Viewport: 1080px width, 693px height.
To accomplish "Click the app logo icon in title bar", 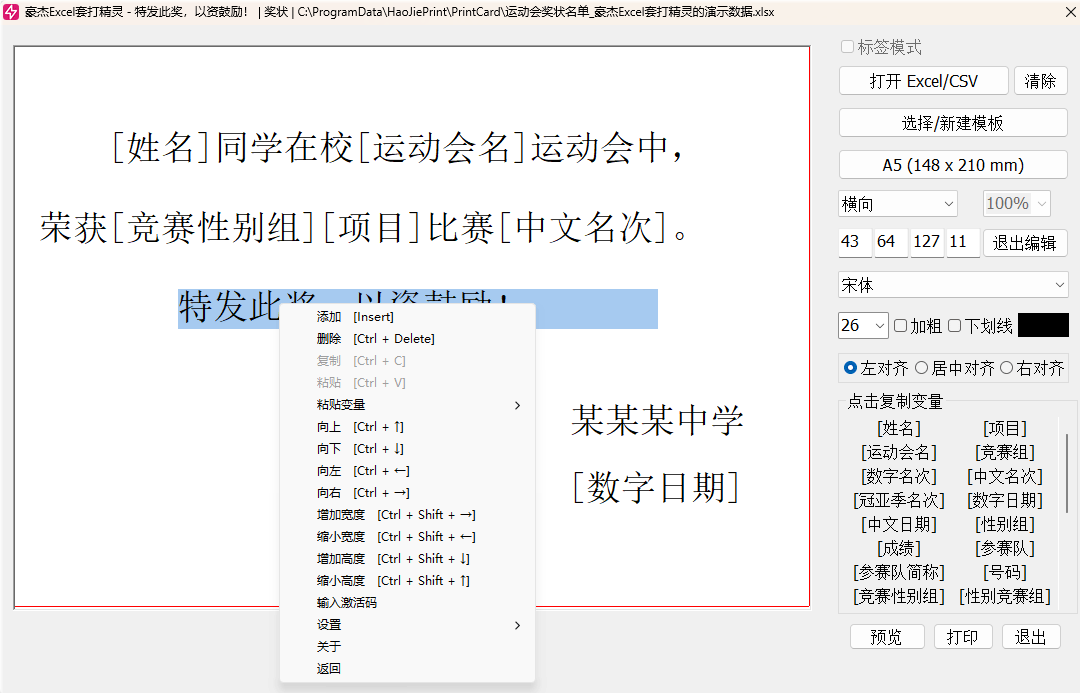I will [x=11, y=12].
